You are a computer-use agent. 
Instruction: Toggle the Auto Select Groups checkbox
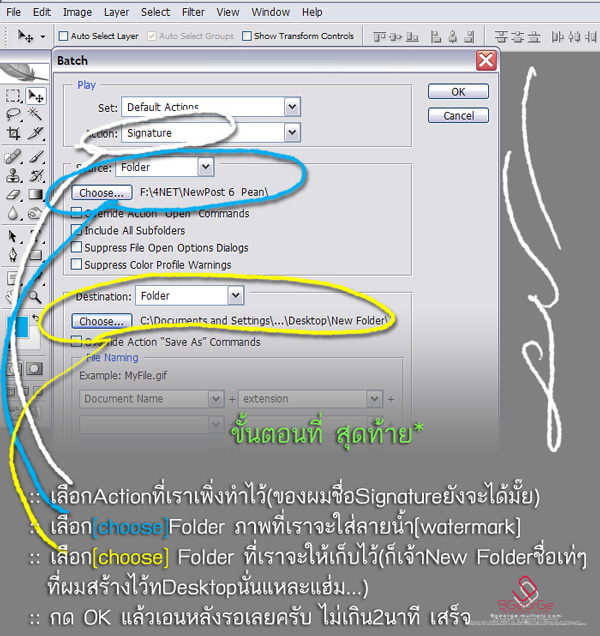(x=152, y=36)
